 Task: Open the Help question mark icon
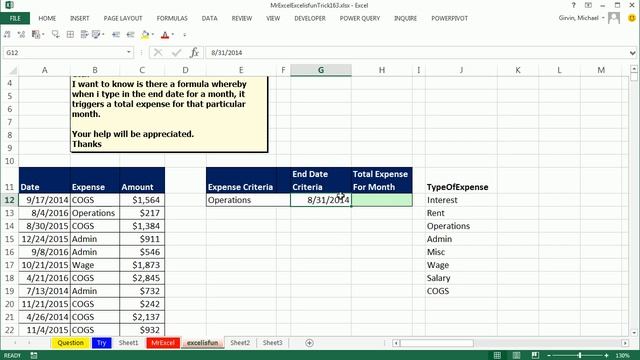tap(573, 5)
